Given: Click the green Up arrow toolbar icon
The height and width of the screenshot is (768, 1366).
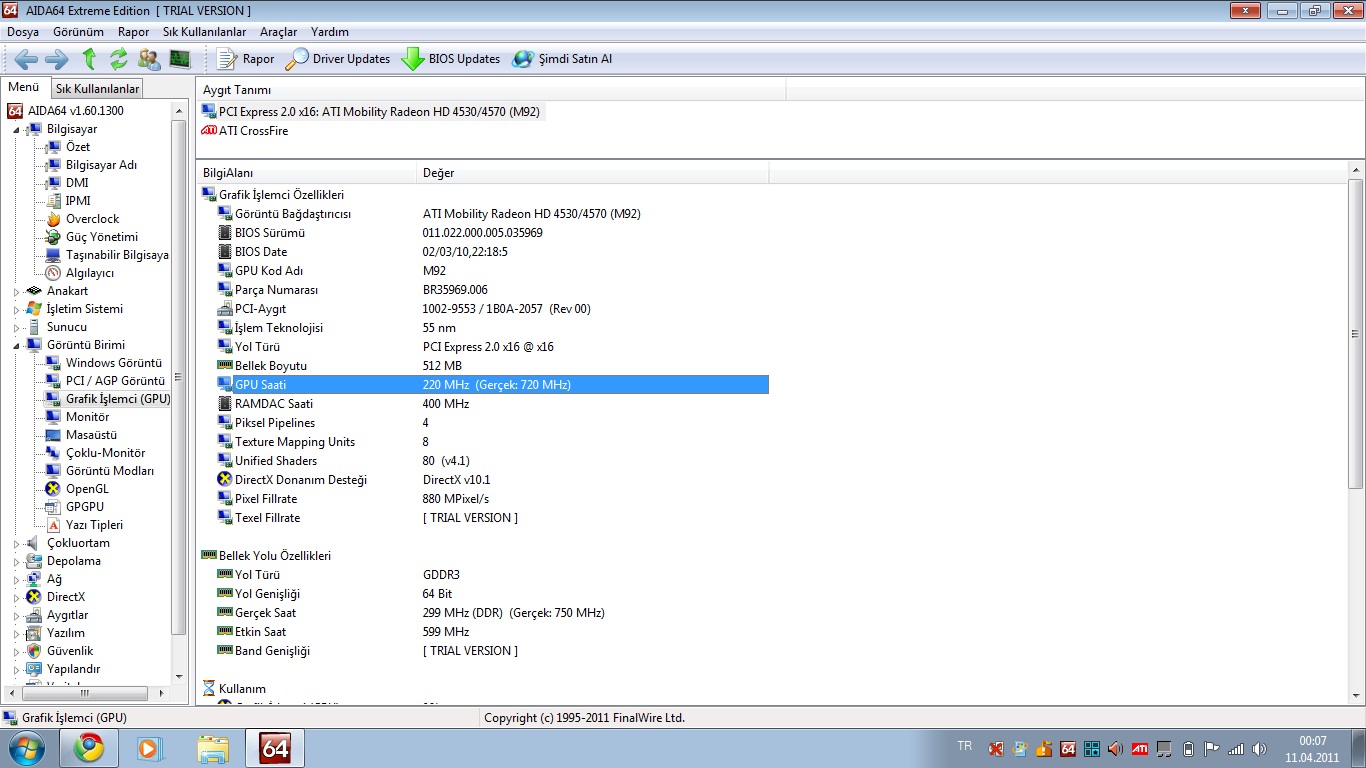Looking at the screenshot, I should point(89,59).
